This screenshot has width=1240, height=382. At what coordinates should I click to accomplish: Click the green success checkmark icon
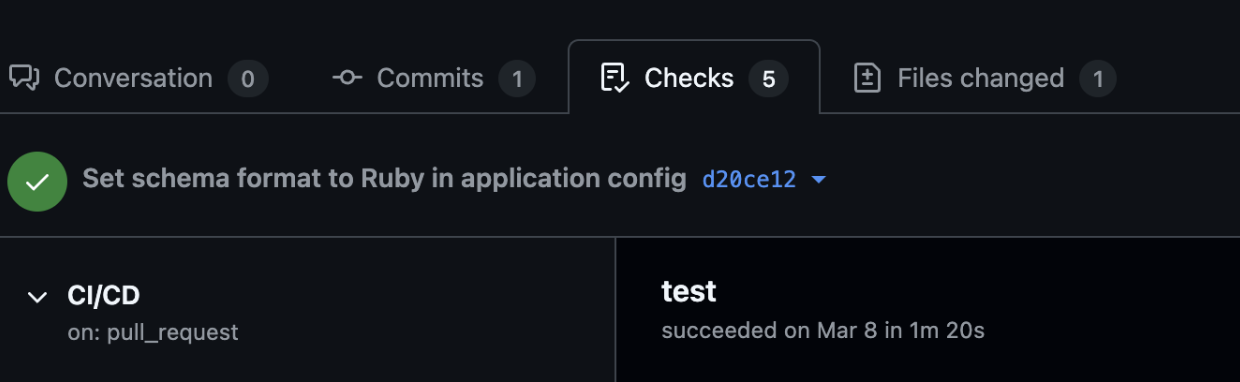click(x=37, y=181)
